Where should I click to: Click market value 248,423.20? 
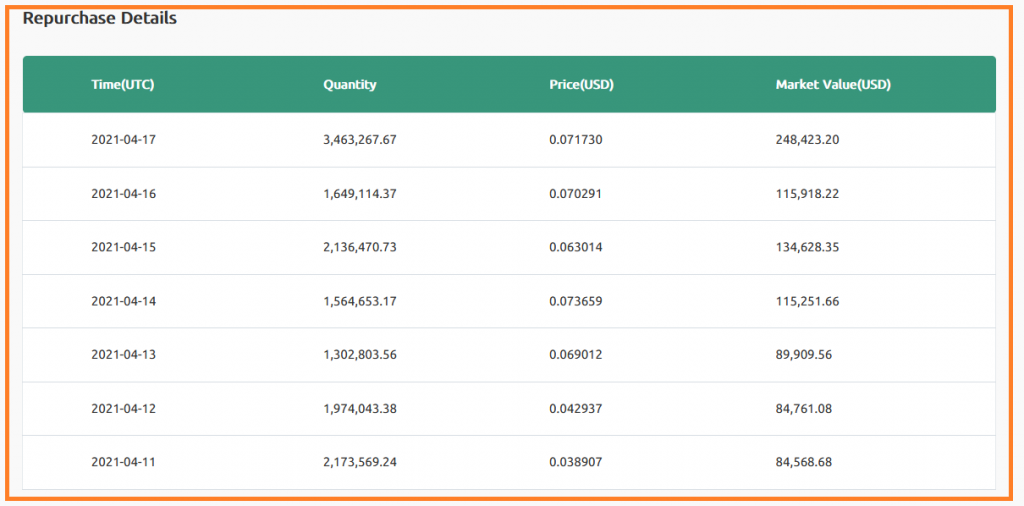pos(807,140)
